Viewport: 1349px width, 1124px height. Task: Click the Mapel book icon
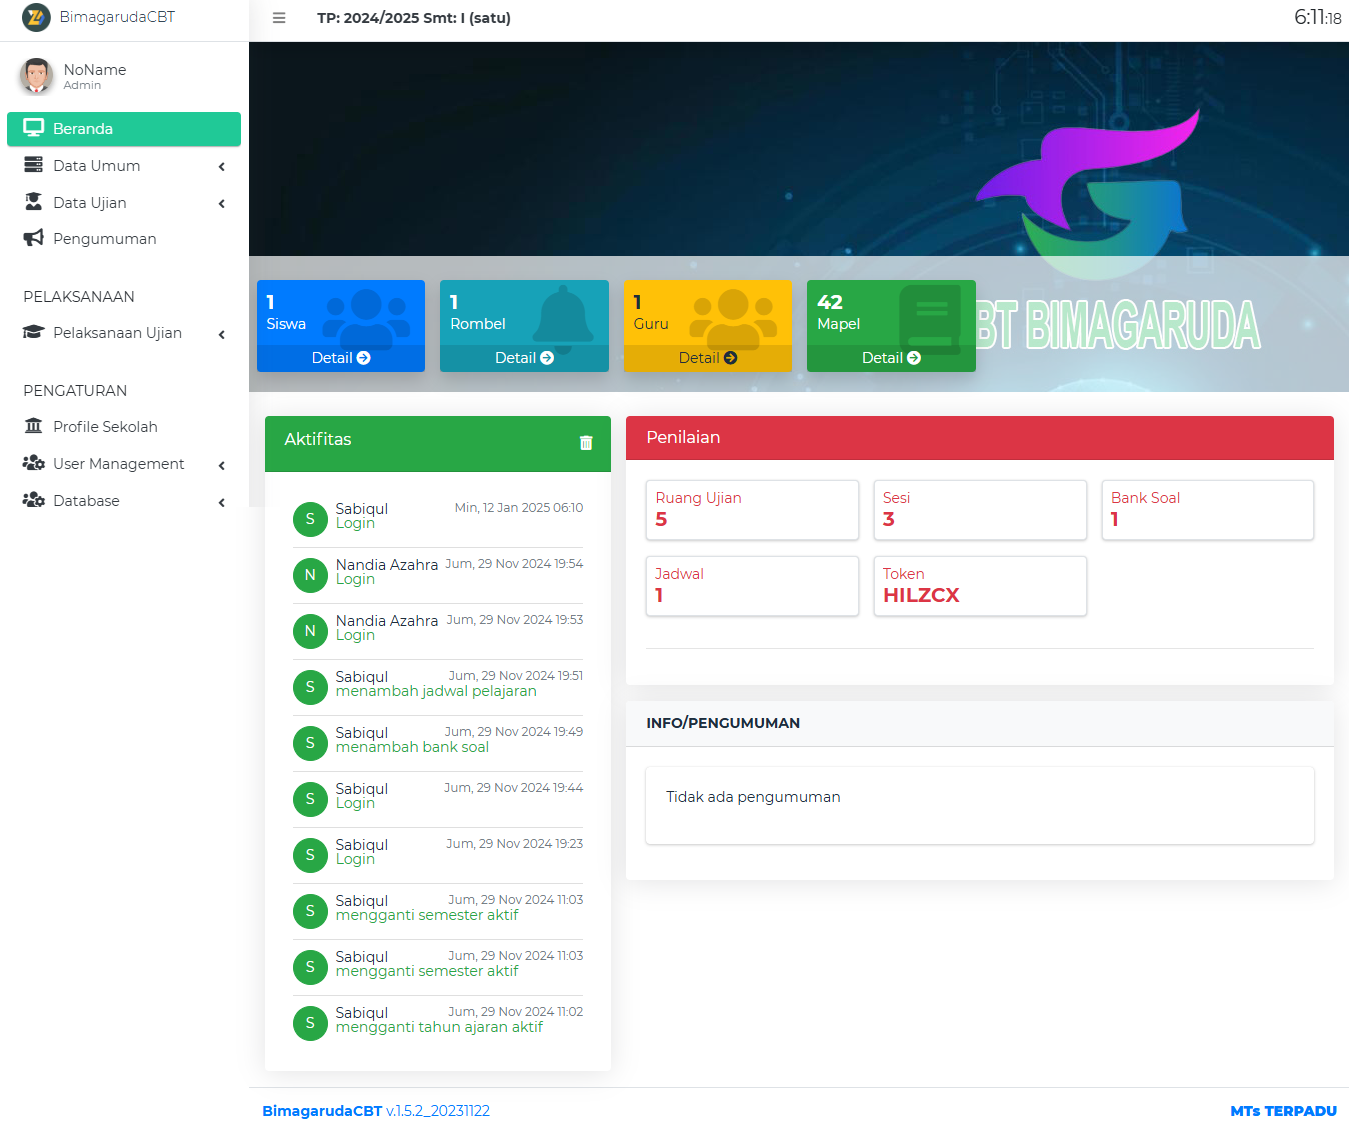pos(930,319)
